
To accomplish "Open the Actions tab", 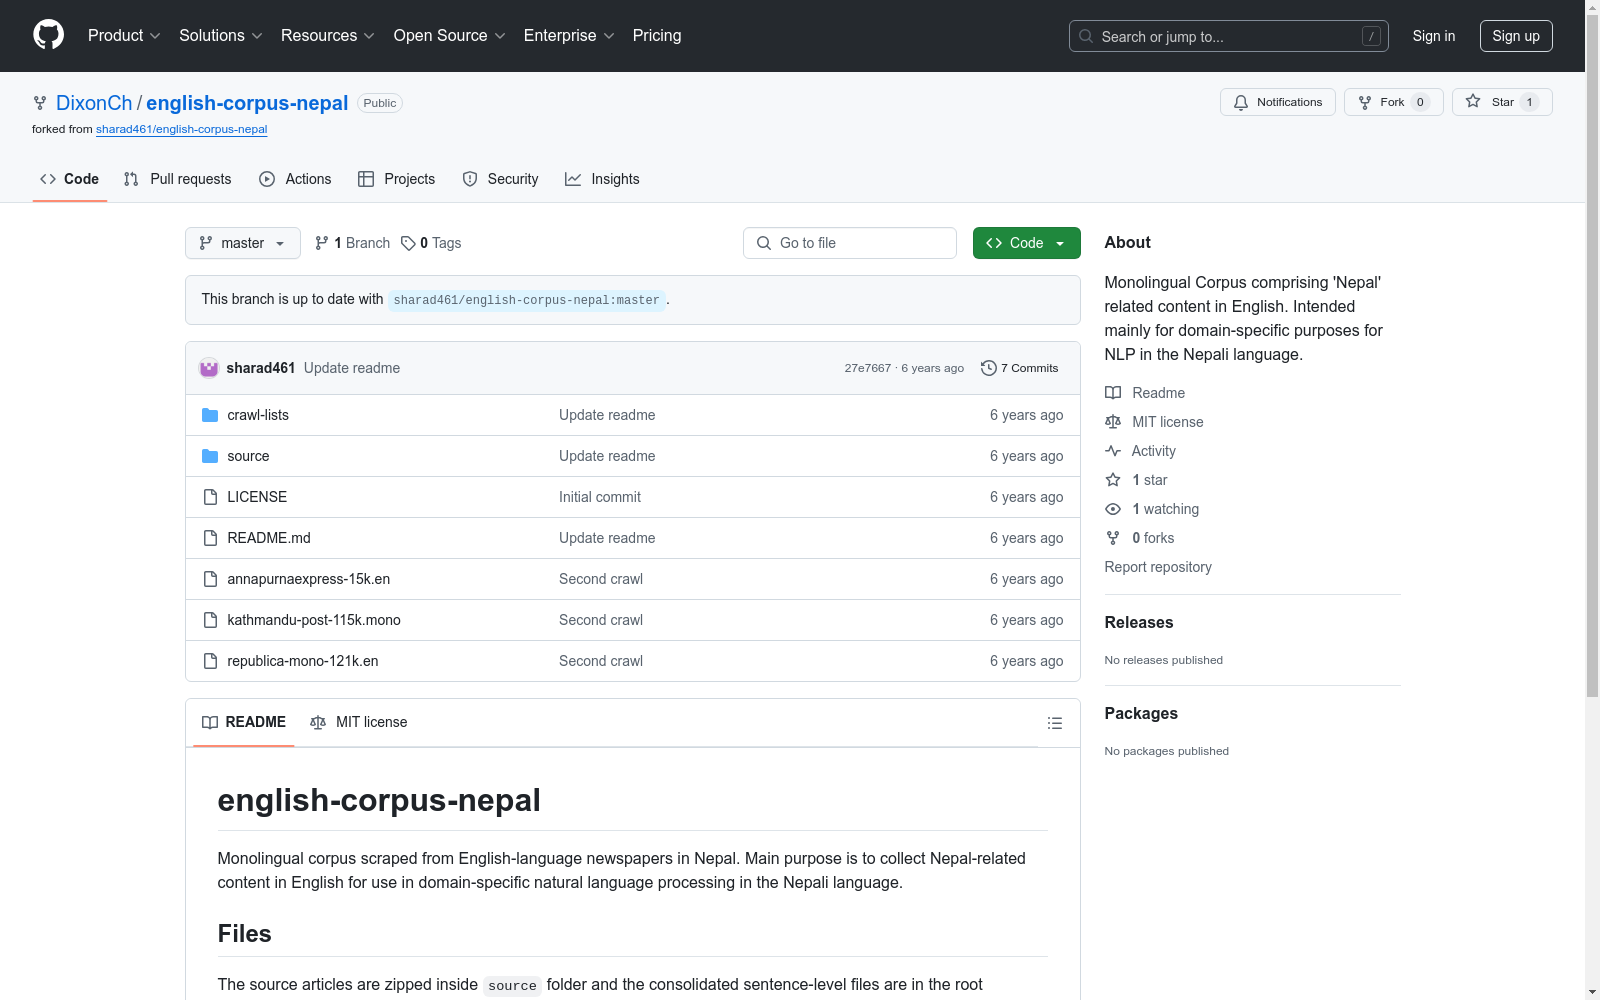I will point(295,179).
